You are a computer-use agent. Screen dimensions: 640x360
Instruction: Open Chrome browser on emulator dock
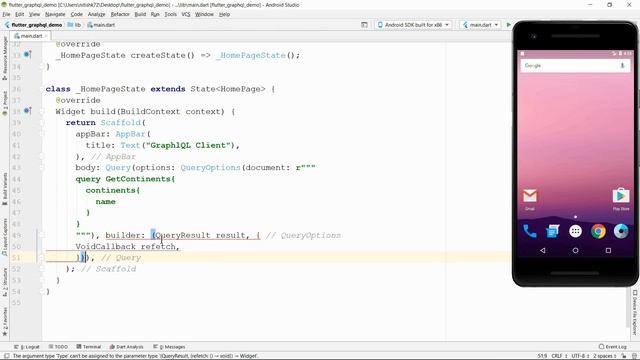tap(598, 231)
